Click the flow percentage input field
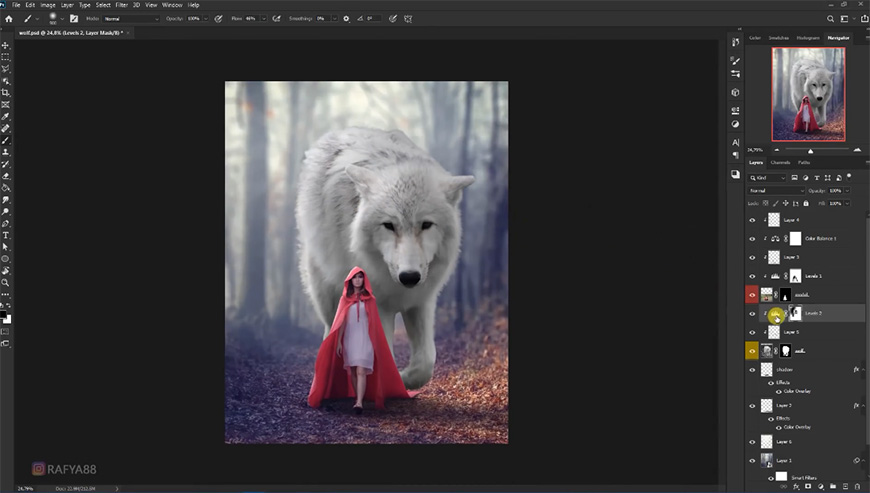 coord(251,19)
